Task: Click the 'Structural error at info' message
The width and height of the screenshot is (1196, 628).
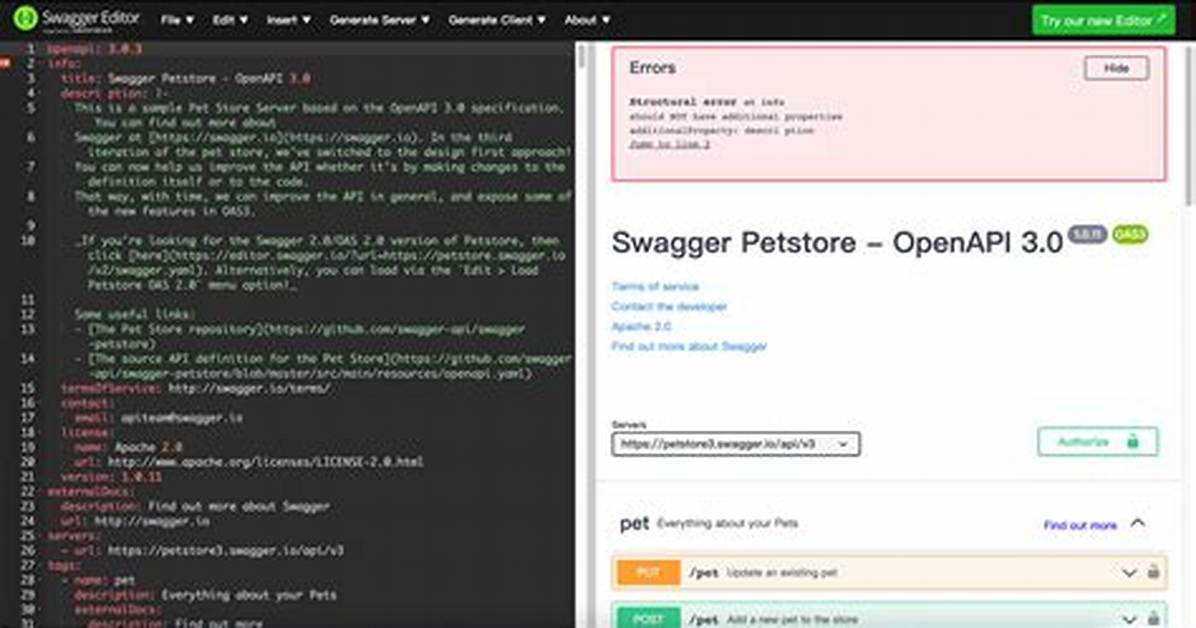Action: [706, 101]
